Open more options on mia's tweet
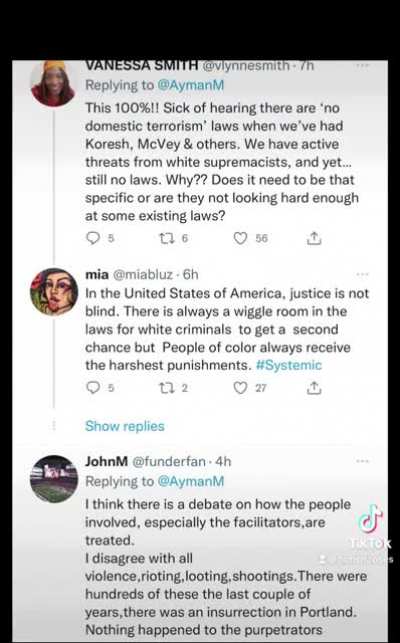 click(x=362, y=274)
